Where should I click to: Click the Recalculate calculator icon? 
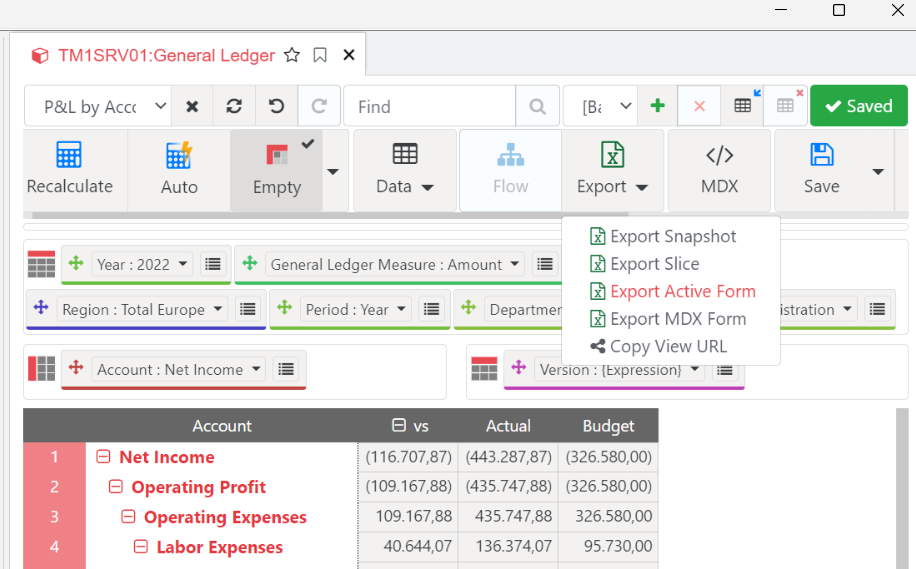point(69,155)
